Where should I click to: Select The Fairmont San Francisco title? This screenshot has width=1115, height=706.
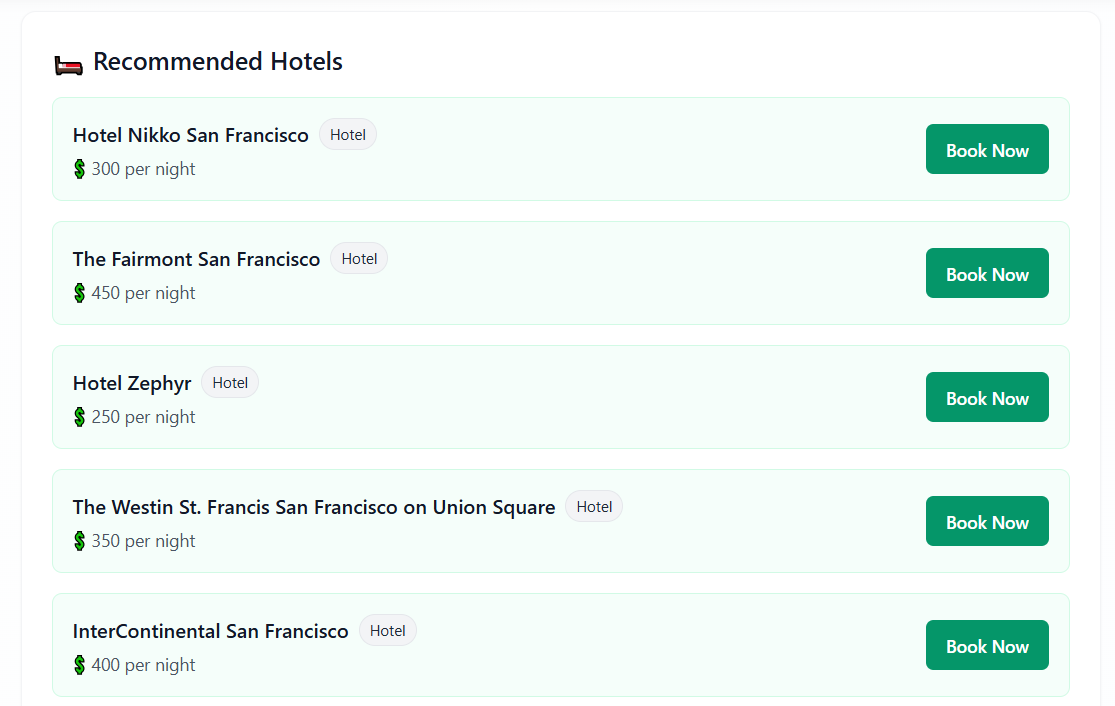(x=196, y=260)
